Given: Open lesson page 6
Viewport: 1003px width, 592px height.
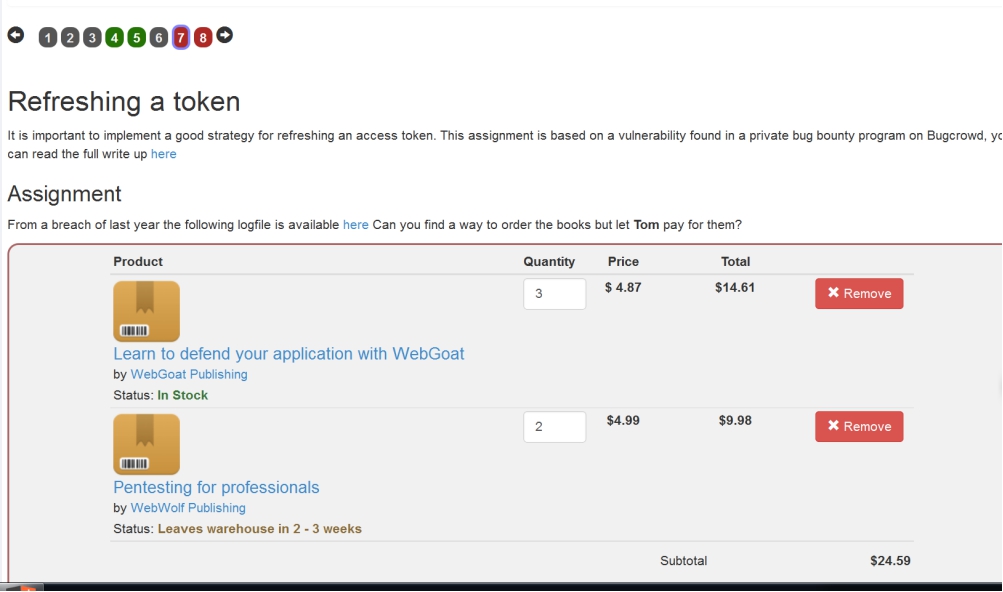Looking at the screenshot, I should [x=159, y=38].
